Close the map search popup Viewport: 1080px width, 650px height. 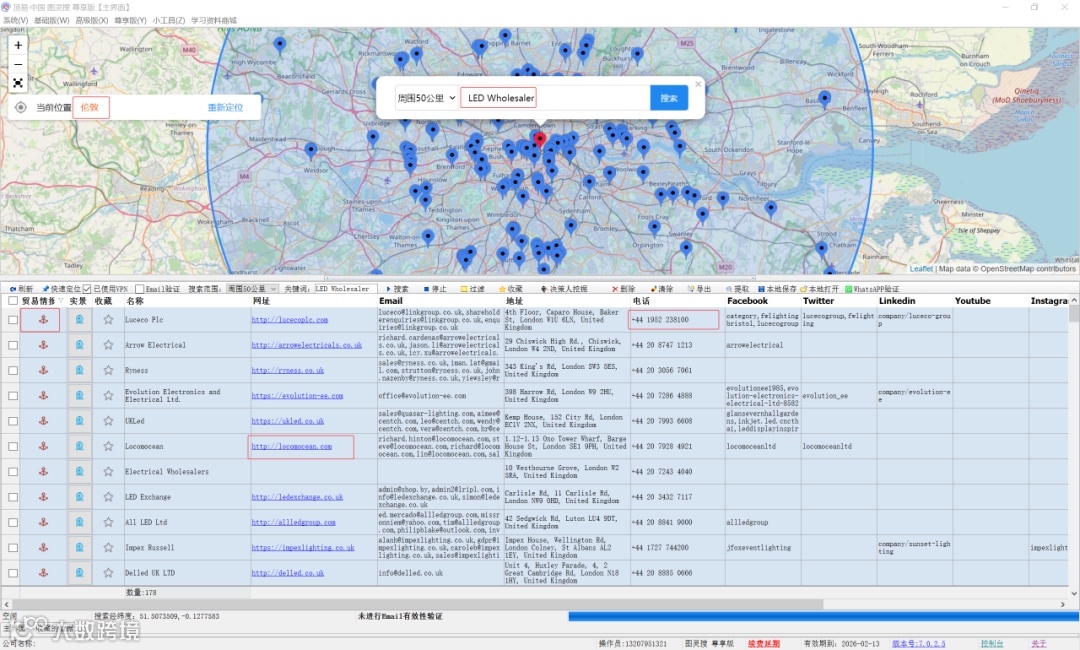698,84
